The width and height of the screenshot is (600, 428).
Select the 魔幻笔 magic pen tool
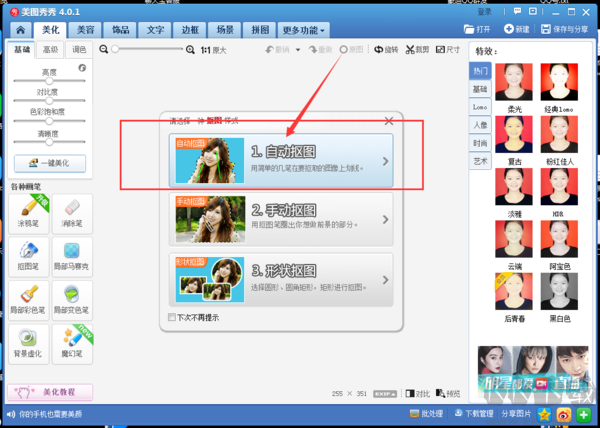pyautogui.click(x=72, y=344)
